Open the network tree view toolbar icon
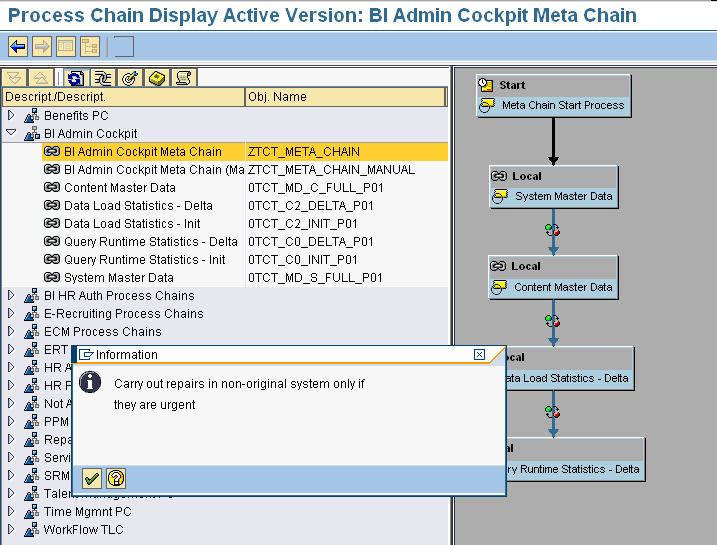717x545 pixels. [x=90, y=47]
